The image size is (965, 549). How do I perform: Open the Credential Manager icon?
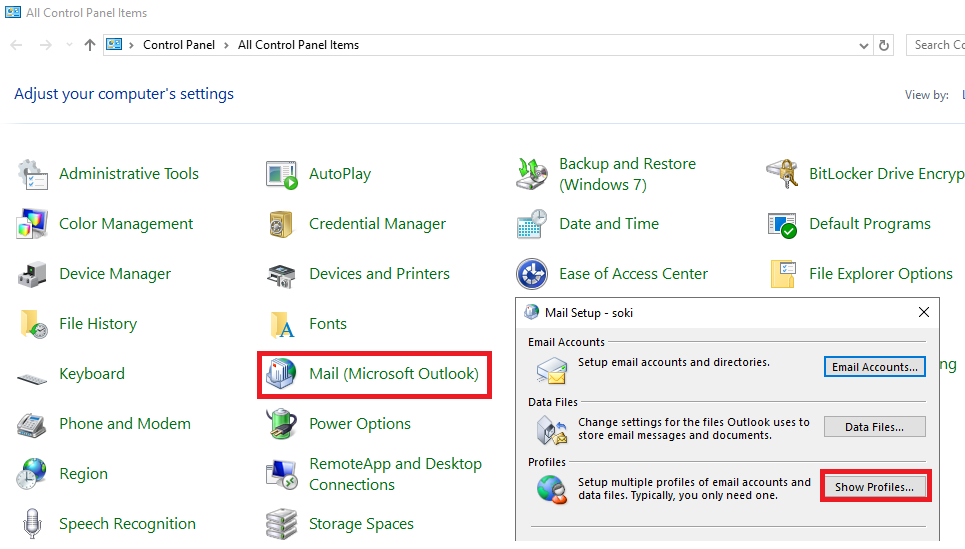(282, 224)
